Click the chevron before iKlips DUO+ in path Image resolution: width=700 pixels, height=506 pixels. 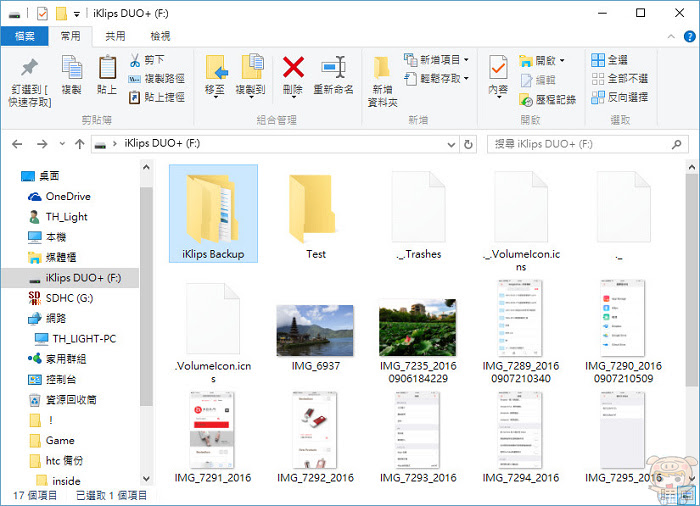coord(115,144)
